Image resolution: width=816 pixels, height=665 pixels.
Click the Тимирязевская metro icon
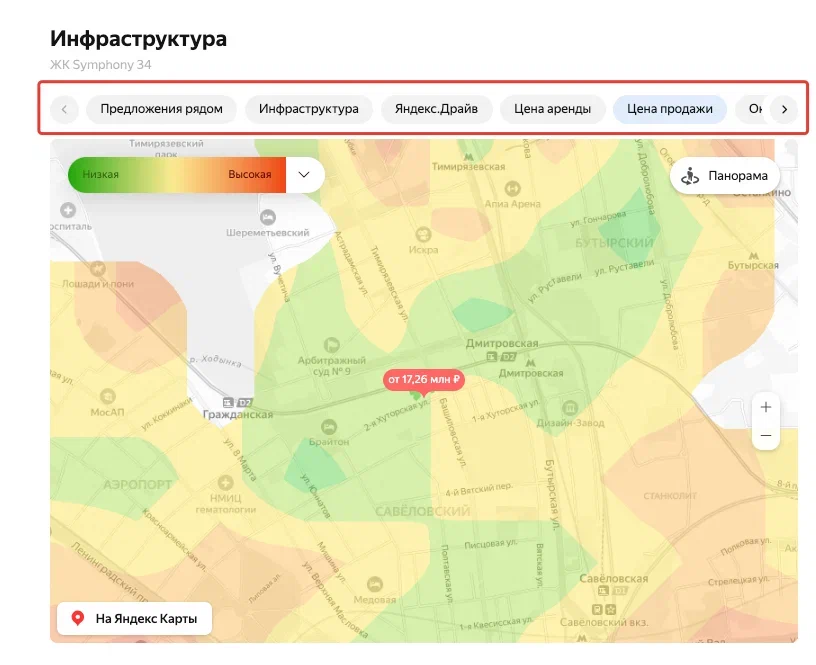click(x=468, y=156)
